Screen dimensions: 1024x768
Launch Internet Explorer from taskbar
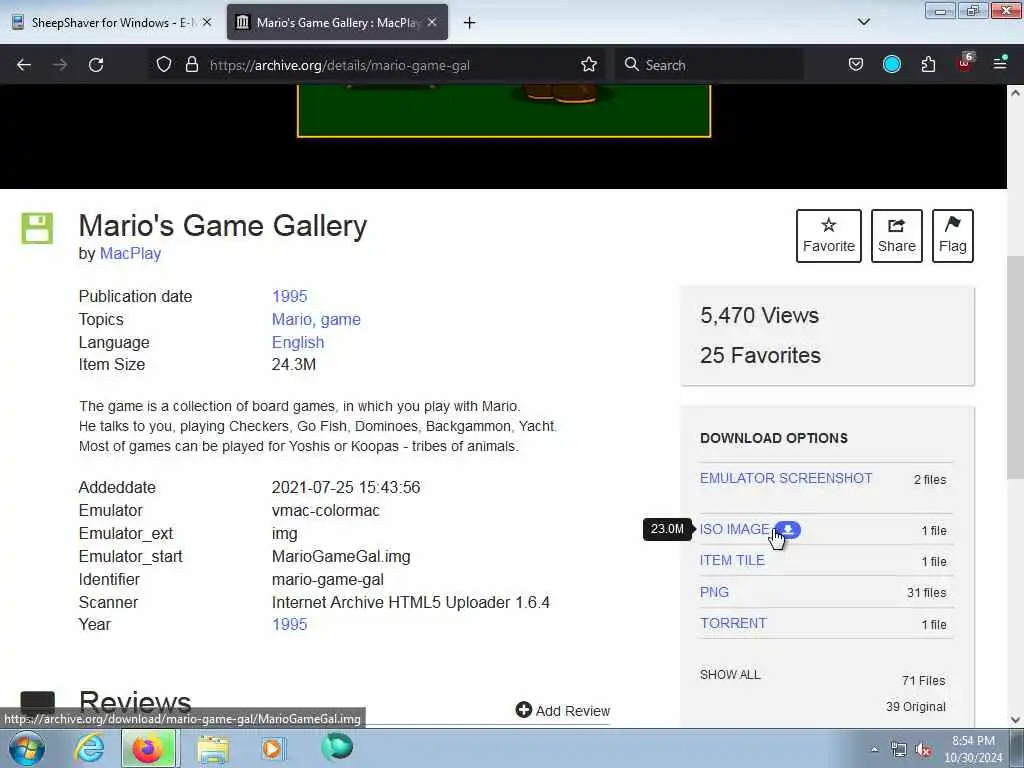point(89,748)
